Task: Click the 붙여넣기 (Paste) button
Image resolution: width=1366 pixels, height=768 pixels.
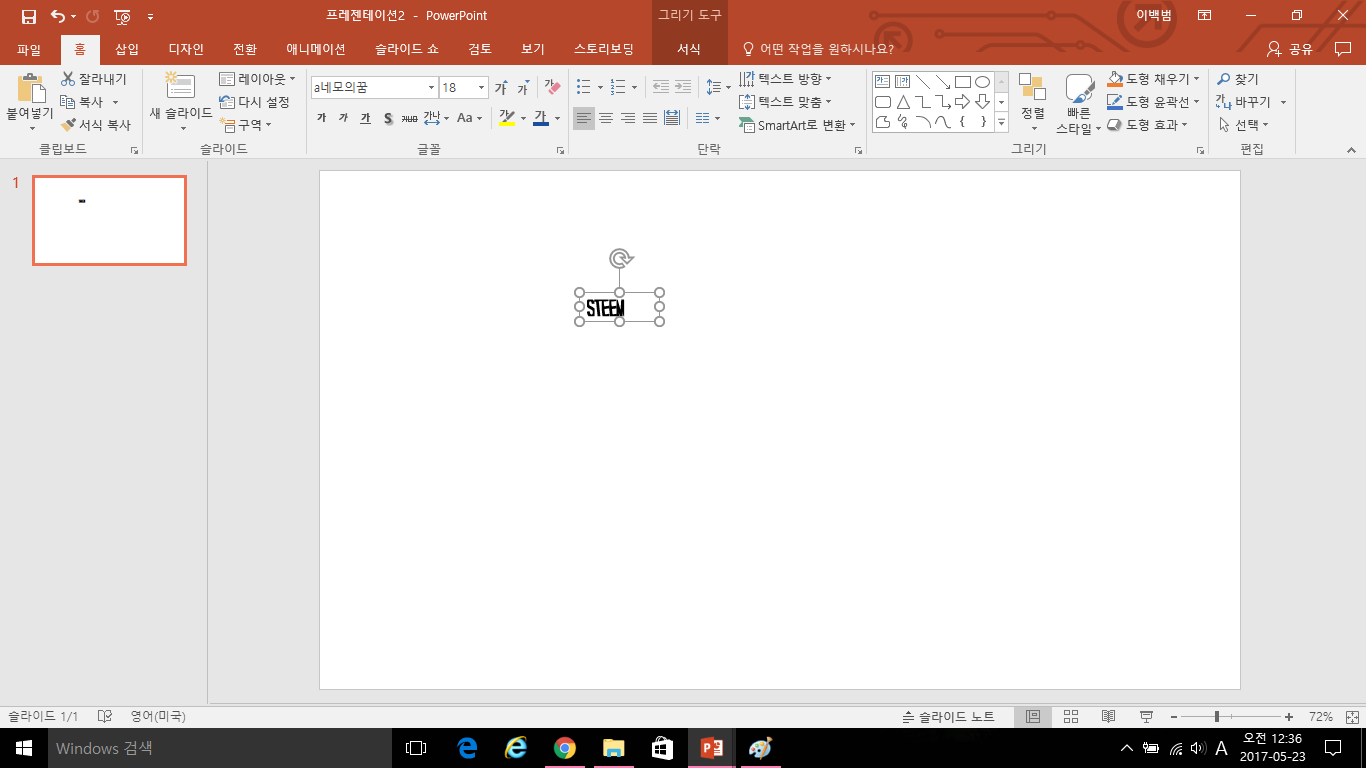Action: tap(30, 102)
